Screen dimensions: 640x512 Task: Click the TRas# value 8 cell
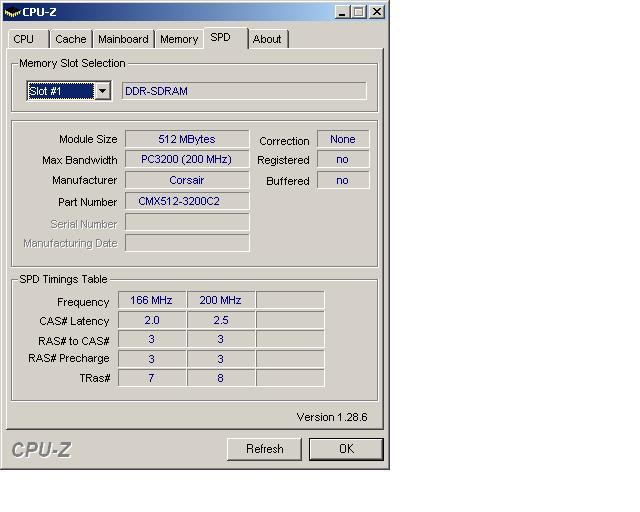tap(221, 378)
